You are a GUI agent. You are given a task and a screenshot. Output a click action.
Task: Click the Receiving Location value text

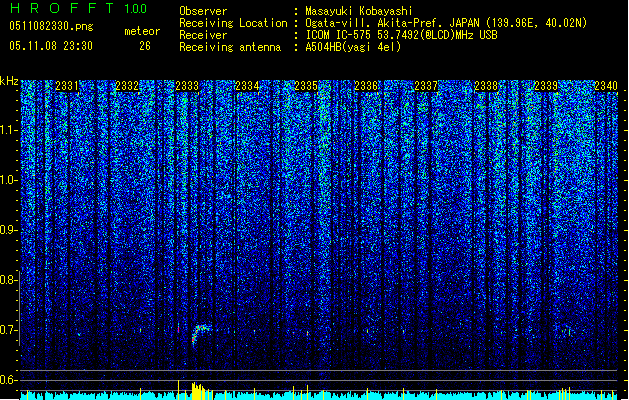pyautogui.click(x=446, y=23)
